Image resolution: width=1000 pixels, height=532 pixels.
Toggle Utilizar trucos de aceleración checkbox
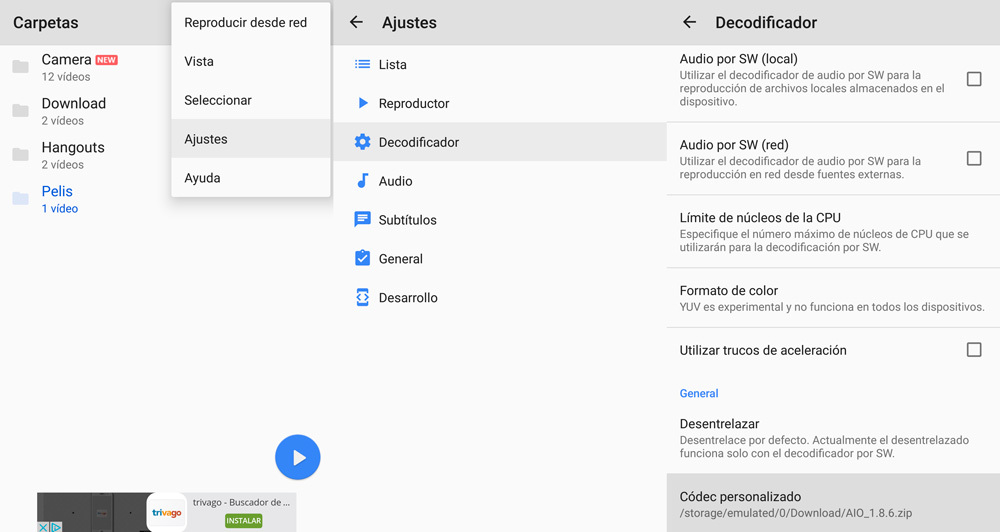973,350
